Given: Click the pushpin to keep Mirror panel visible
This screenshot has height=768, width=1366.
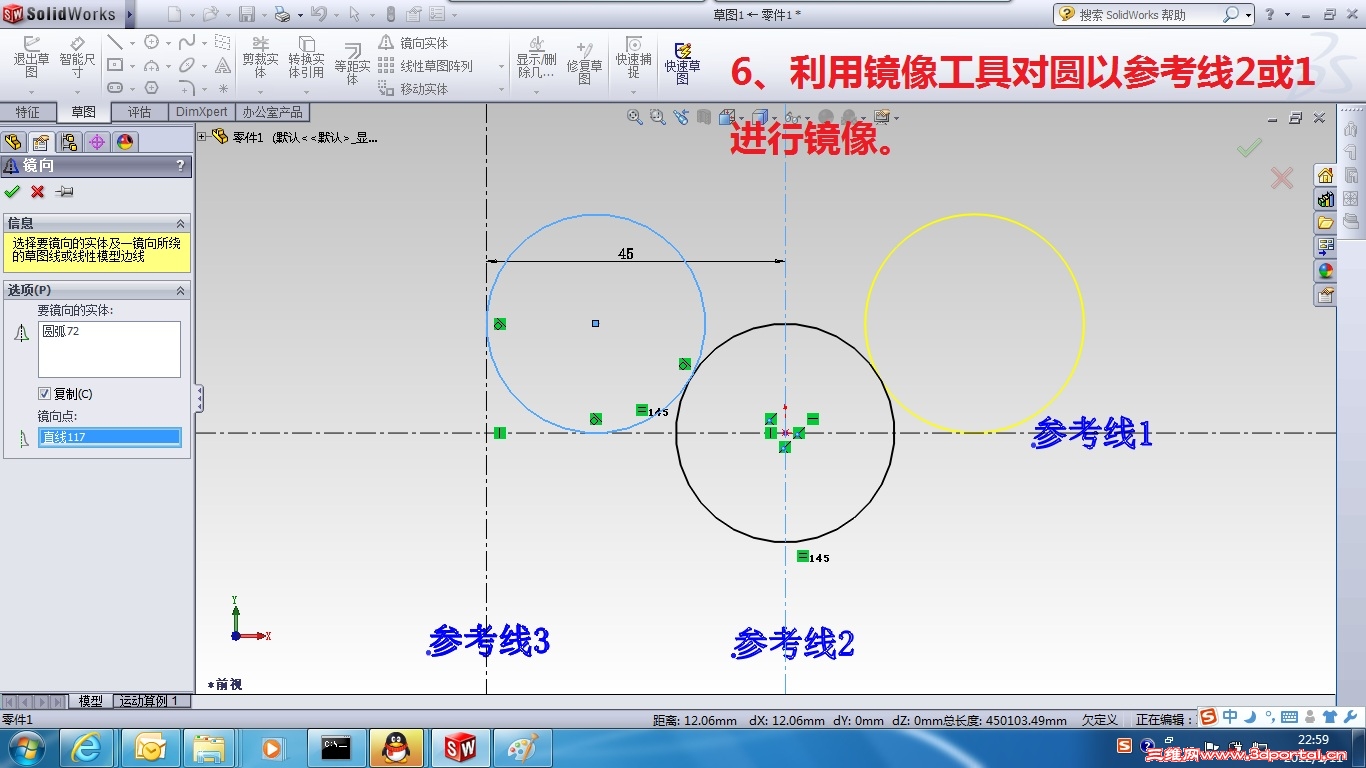Looking at the screenshot, I should [64, 191].
